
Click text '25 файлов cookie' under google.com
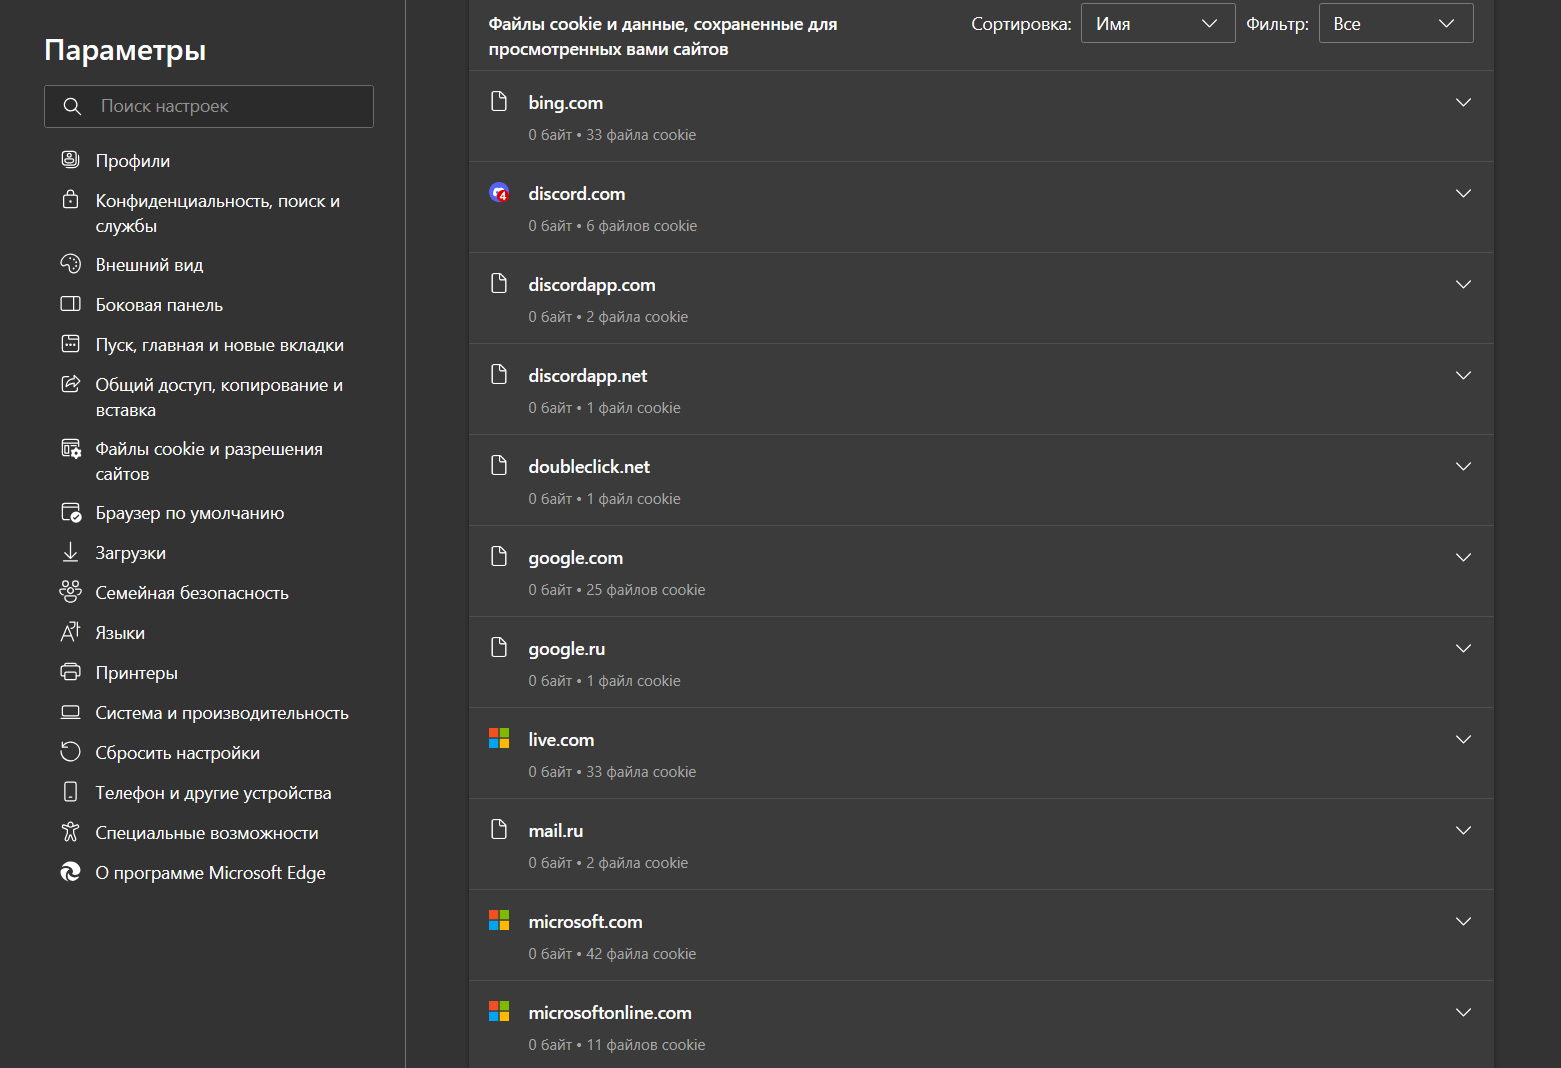point(646,589)
